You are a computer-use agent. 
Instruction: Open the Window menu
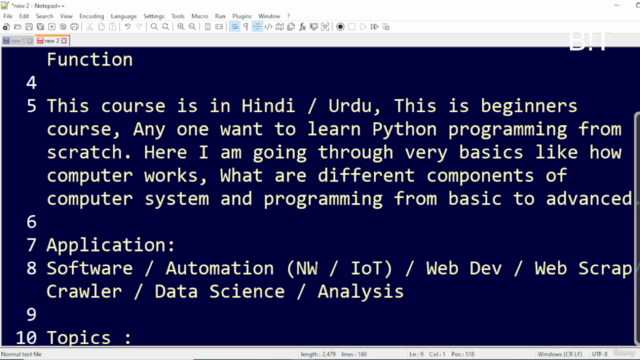point(269,16)
